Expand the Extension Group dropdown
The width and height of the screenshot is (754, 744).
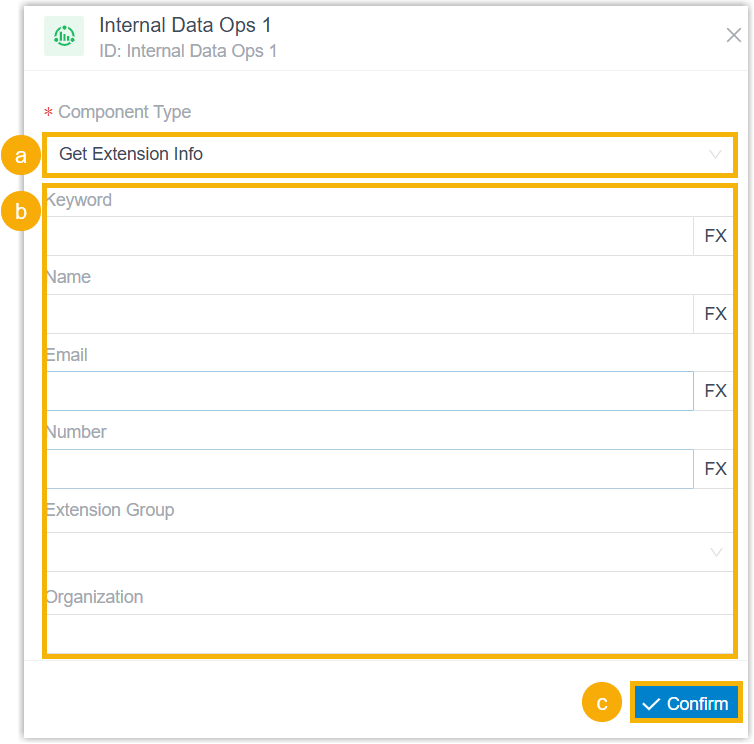(390, 552)
